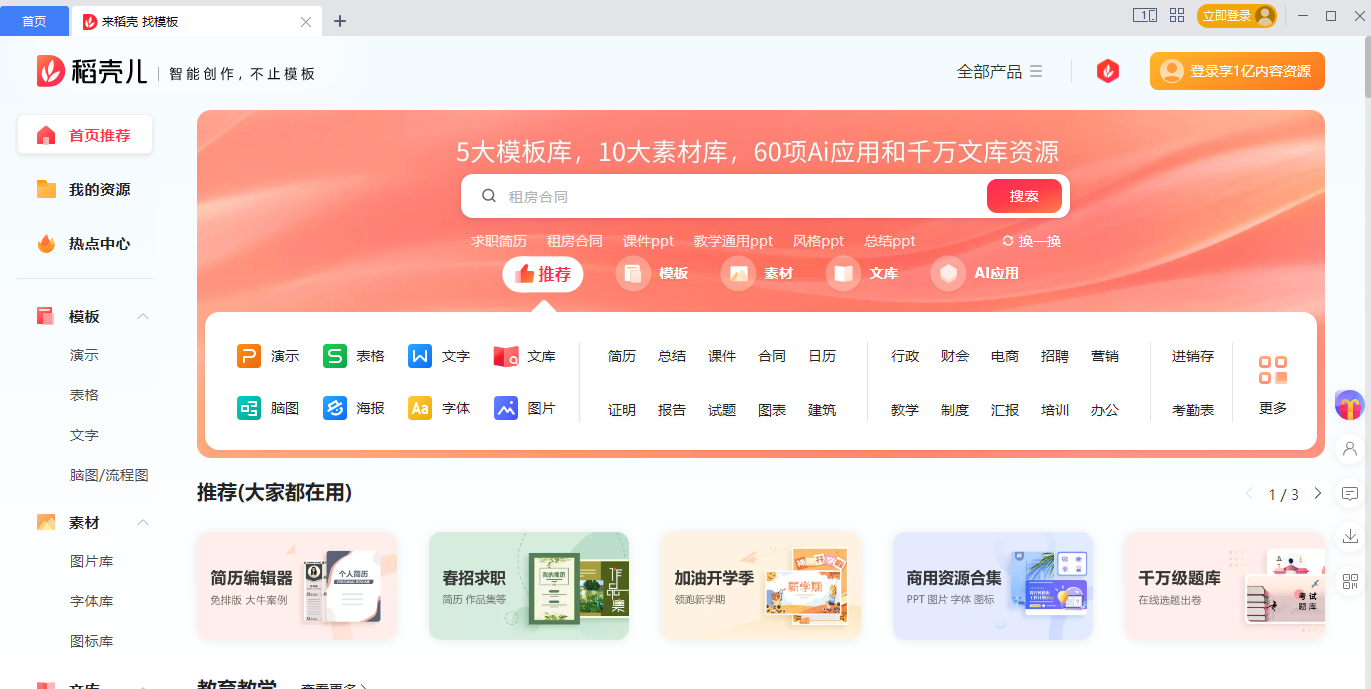Open a new tab with the plus icon
Screen dimensions: 1371x689
[x=340, y=21]
